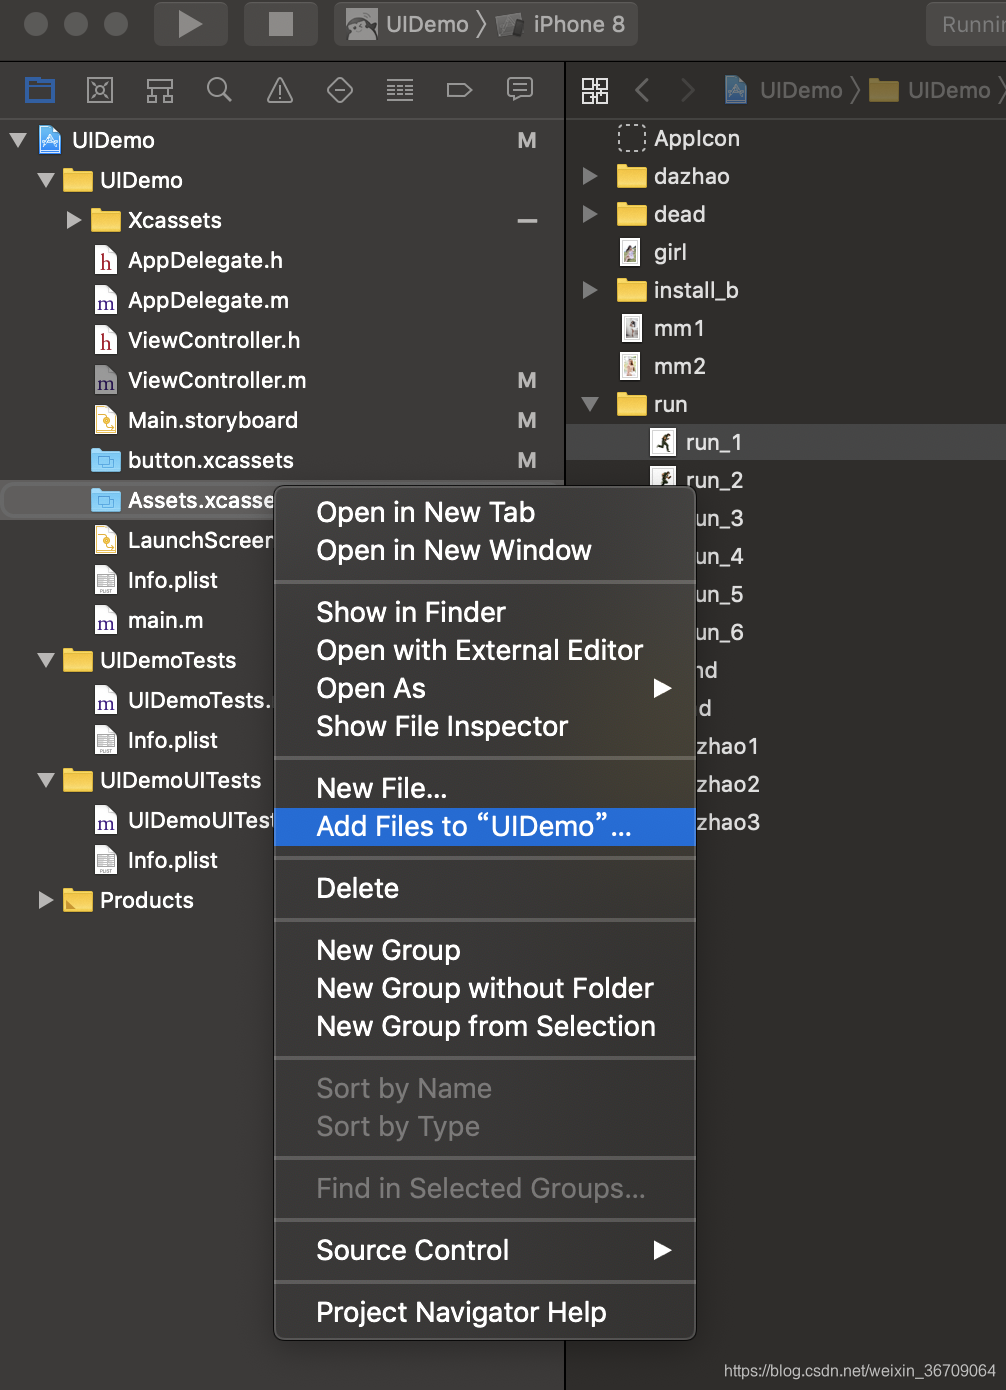Open the Open As submenu
The image size is (1006, 1390).
[x=485, y=688]
